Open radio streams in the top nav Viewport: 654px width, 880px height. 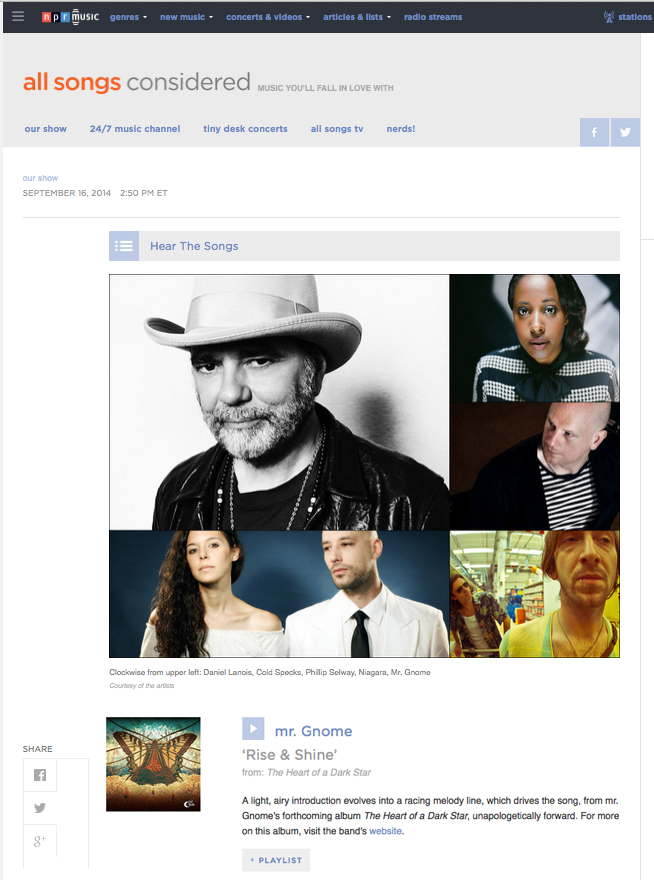433,17
